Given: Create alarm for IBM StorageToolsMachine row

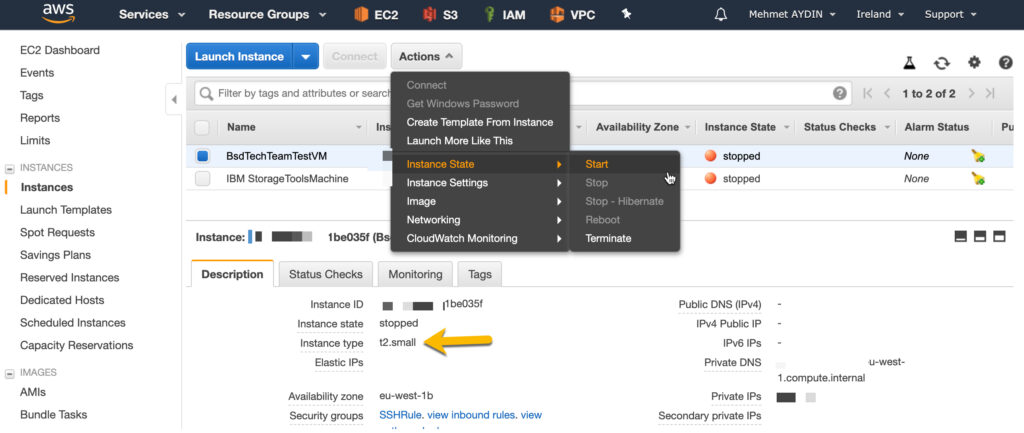Looking at the screenshot, I should [978, 178].
